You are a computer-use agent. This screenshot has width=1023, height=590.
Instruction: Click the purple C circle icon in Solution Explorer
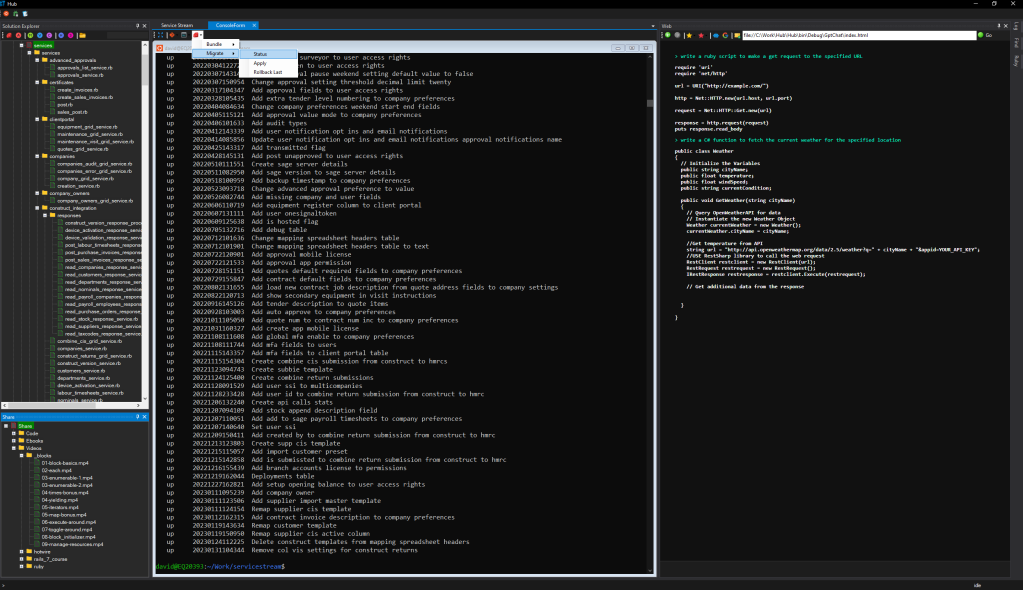click(50, 35)
